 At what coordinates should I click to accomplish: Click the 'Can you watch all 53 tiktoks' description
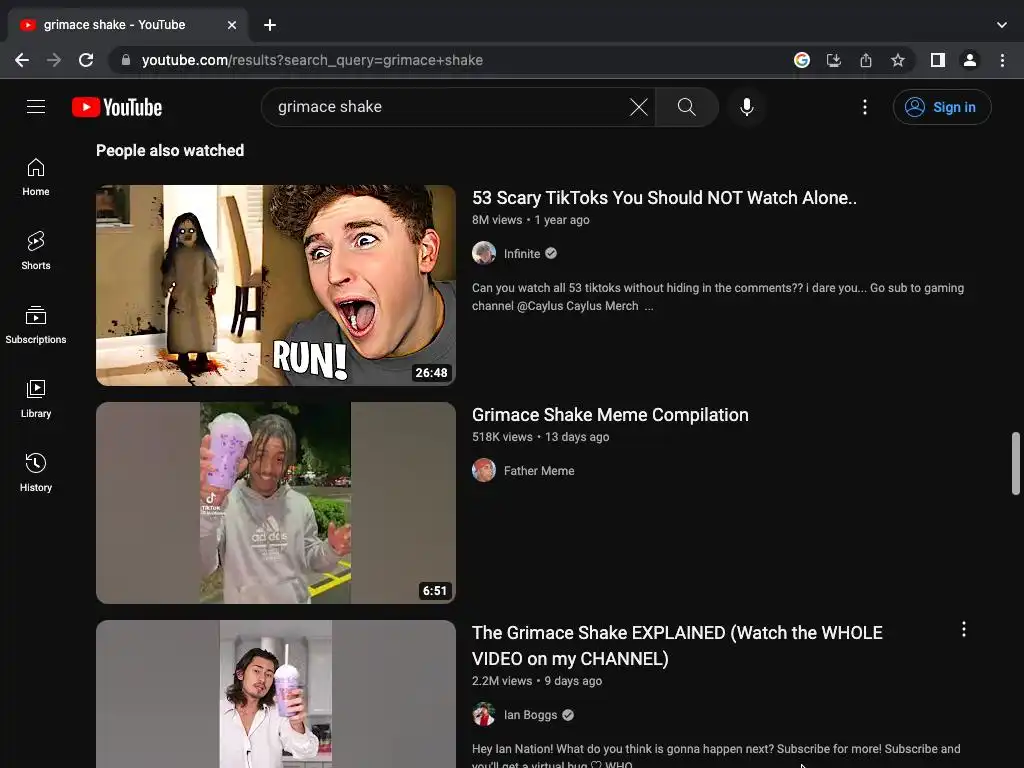718,297
